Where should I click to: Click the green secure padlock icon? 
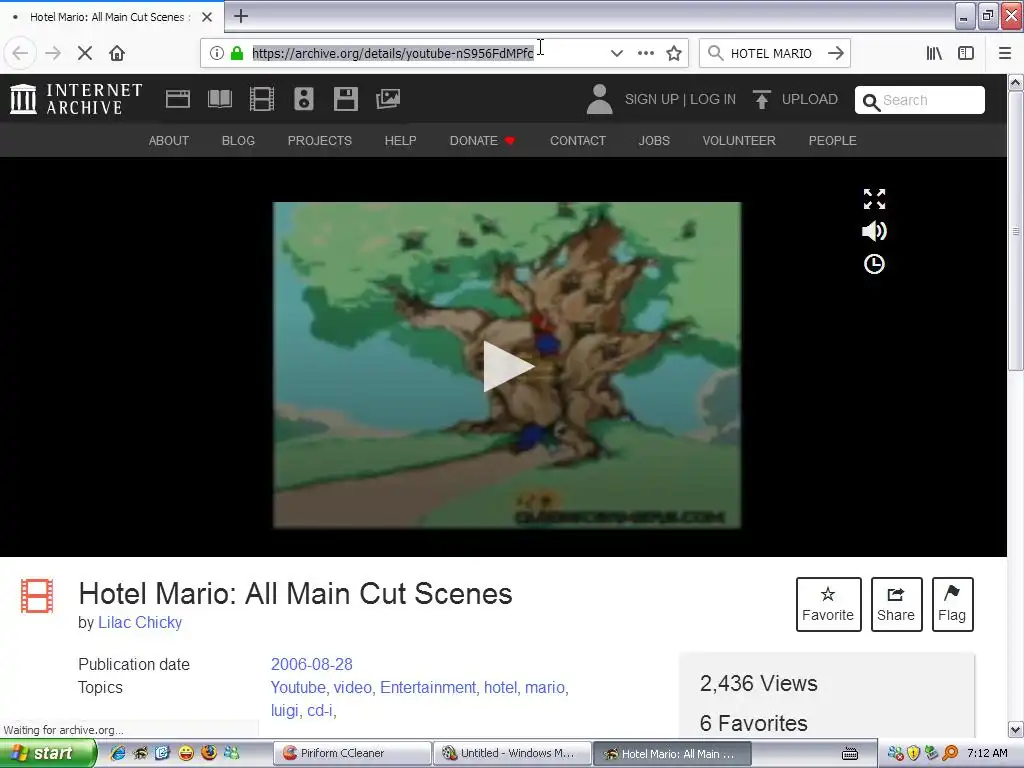point(237,53)
